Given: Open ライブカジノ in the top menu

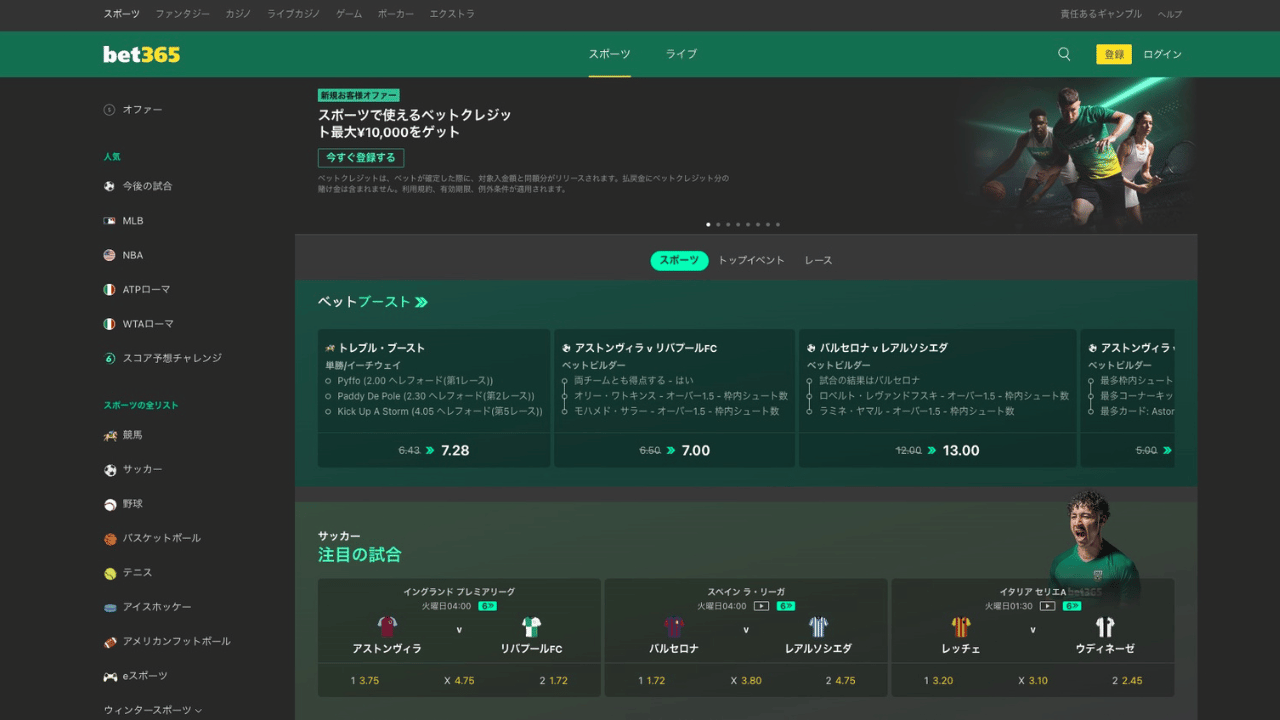Looking at the screenshot, I should coord(294,14).
